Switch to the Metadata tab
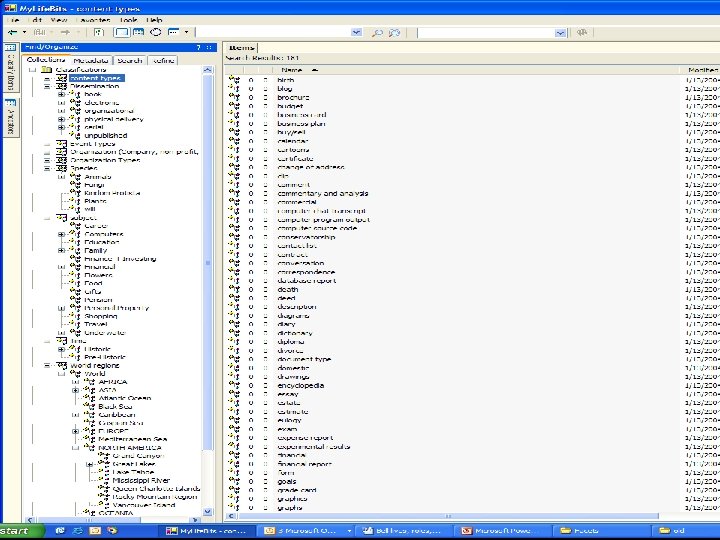720x540 pixels. pos(91,60)
